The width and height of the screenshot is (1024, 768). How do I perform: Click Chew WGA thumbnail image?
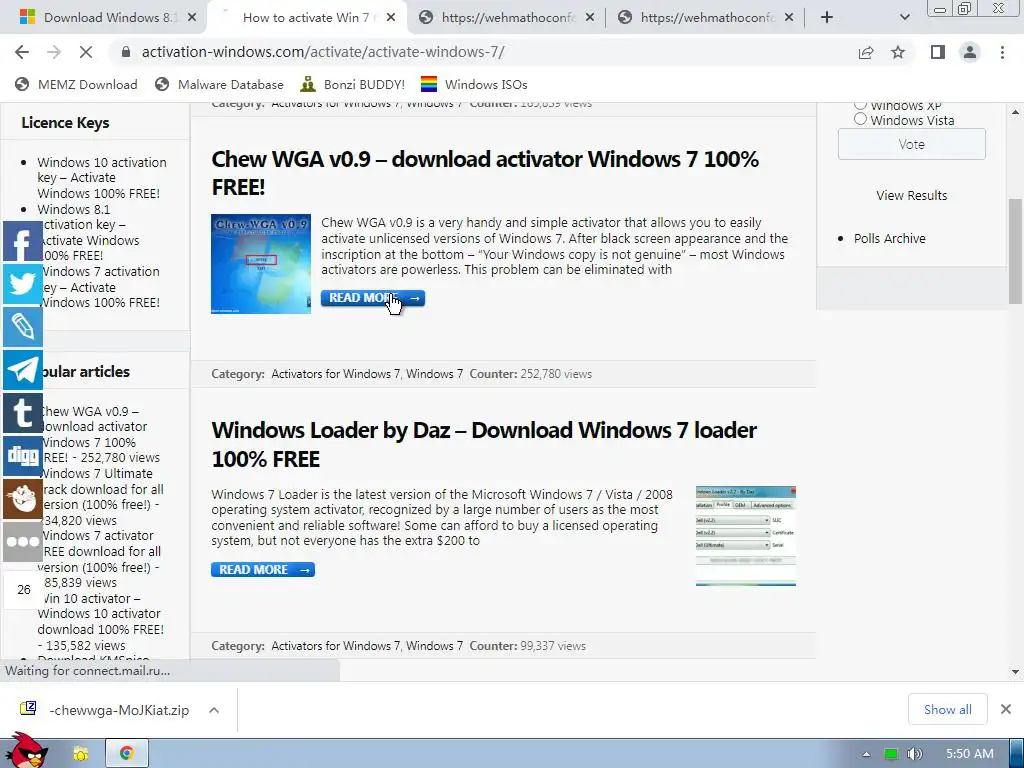261,264
